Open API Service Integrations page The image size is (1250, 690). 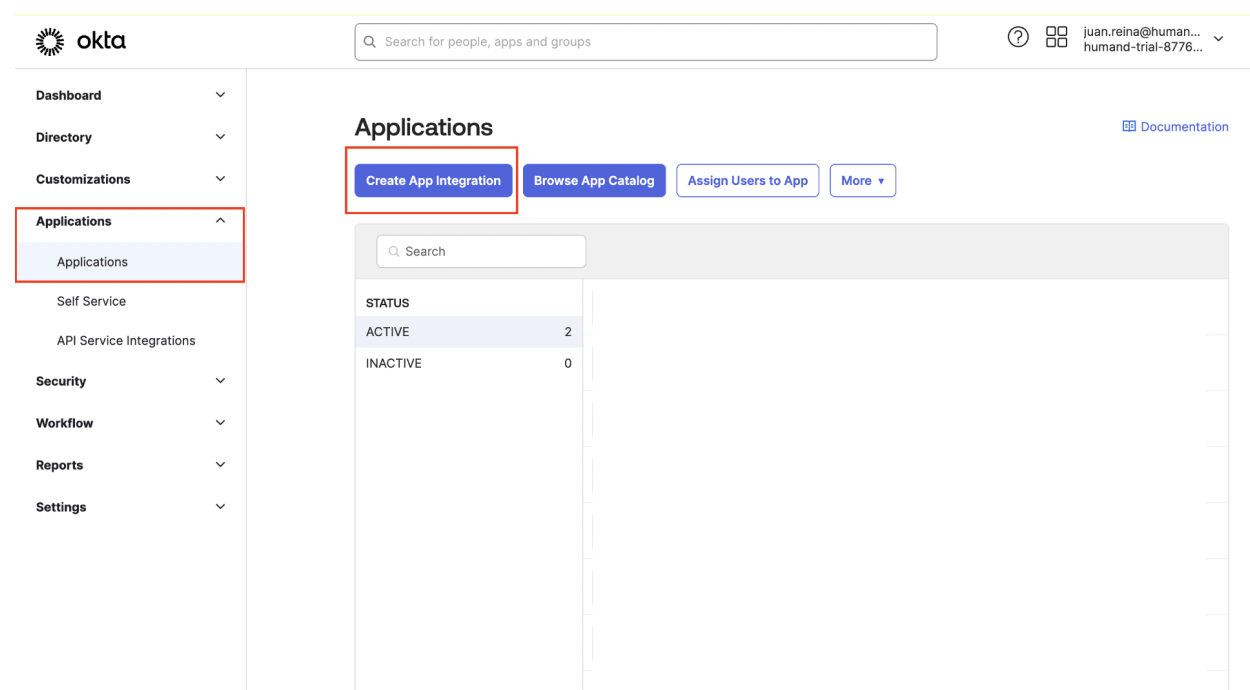(x=126, y=341)
